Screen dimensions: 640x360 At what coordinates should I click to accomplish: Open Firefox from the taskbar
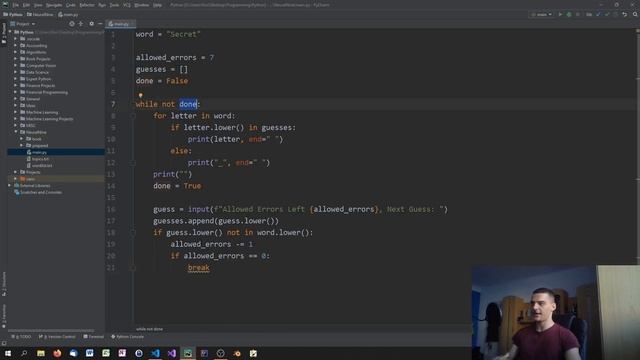(57, 353)
